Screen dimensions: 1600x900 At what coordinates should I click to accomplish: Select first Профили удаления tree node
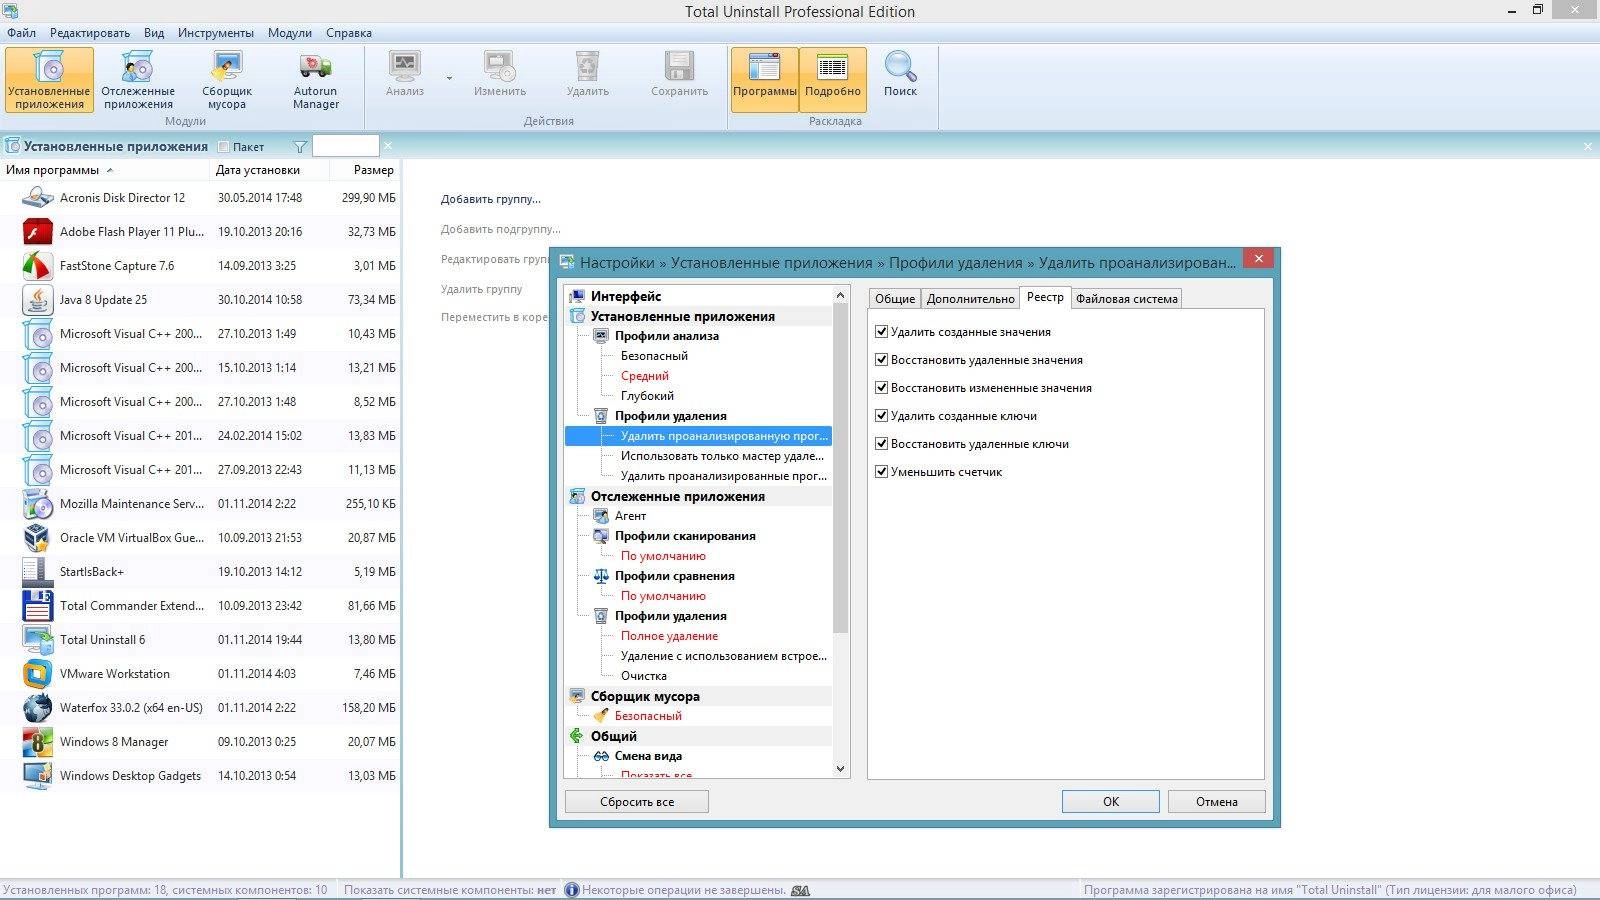click(x=670, y=416)
